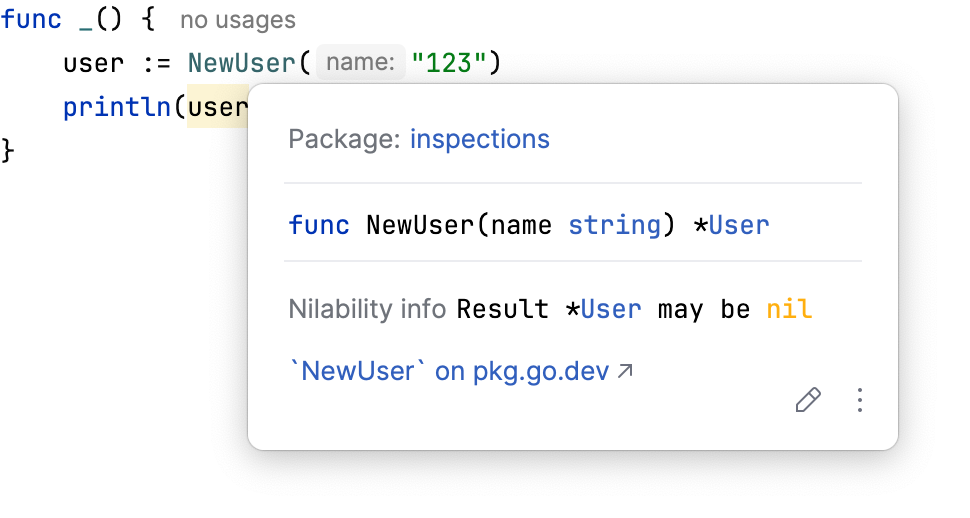Screen dimensions: 970x518
Task: Click the func keyword in the editor
Action: (x=32, y=20)
